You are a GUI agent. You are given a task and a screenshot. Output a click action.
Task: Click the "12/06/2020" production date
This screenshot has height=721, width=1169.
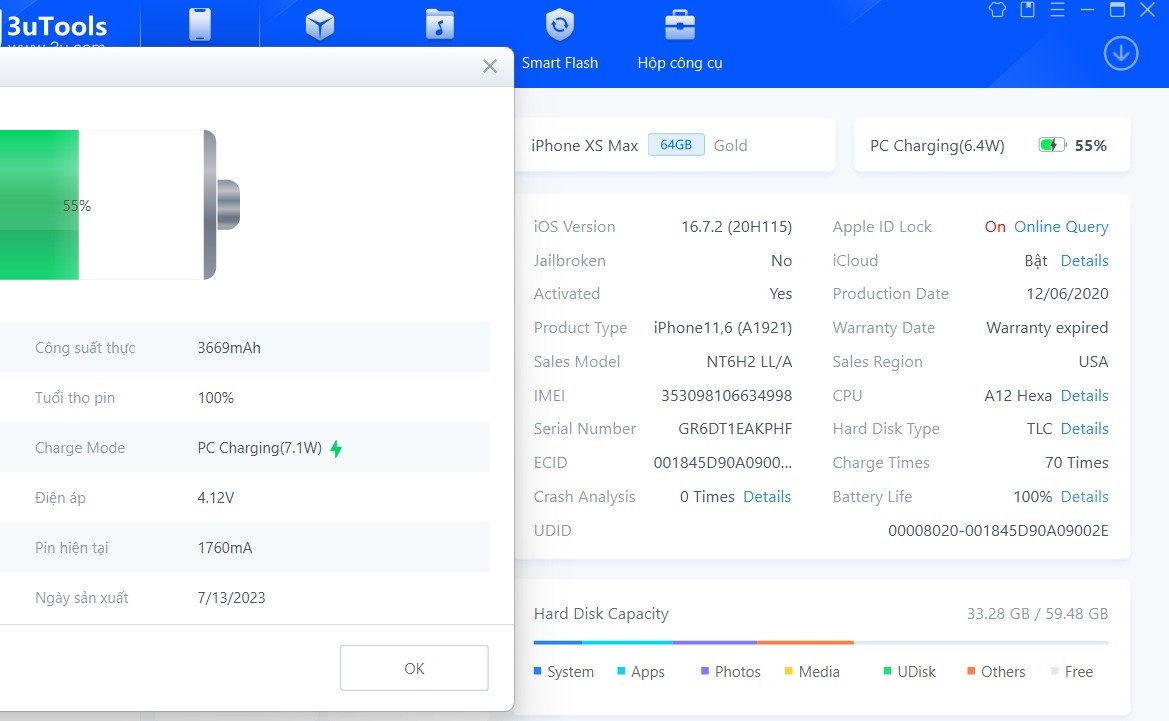click(1067, 294)
